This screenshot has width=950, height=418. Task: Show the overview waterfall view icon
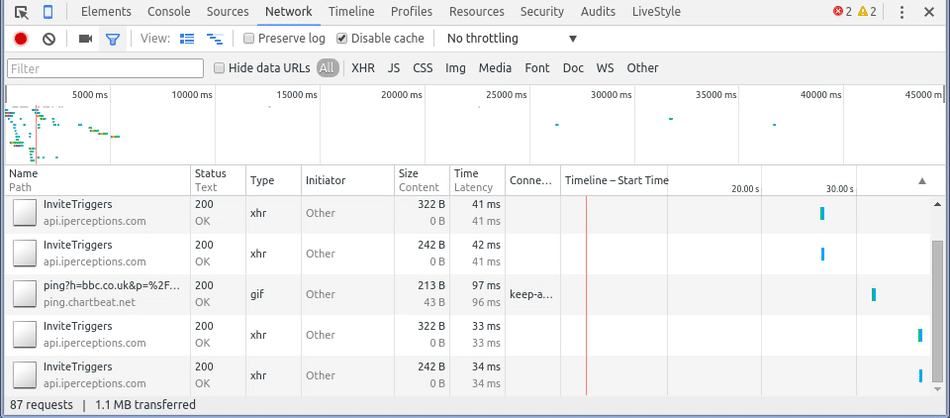(x=214, y=39)
